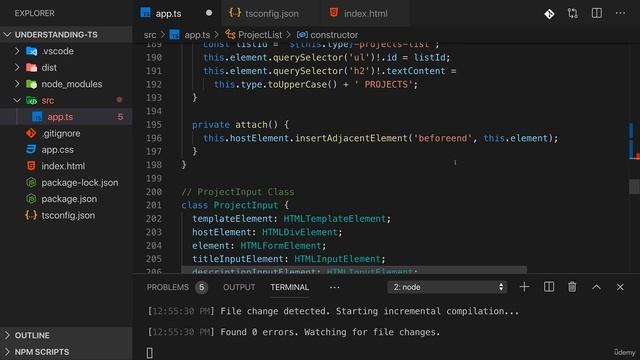Image resolution: width=640 pixels, height=360 pixels.
Task: Click the compare changes icon in editor toolbar
Action: pos(573,13)
